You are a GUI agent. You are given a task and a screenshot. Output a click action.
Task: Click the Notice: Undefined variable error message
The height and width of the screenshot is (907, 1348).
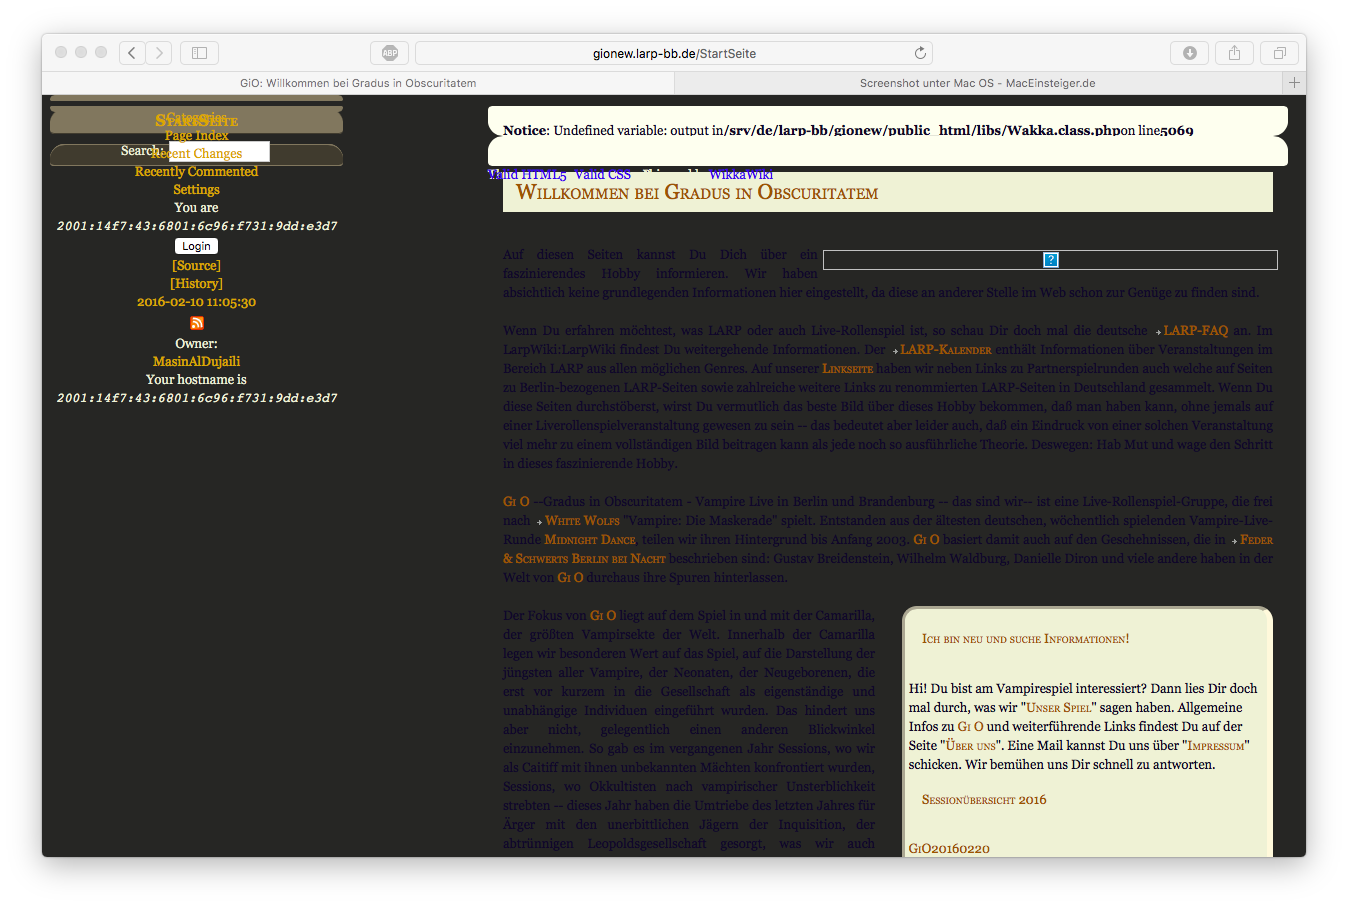(848, 130)
